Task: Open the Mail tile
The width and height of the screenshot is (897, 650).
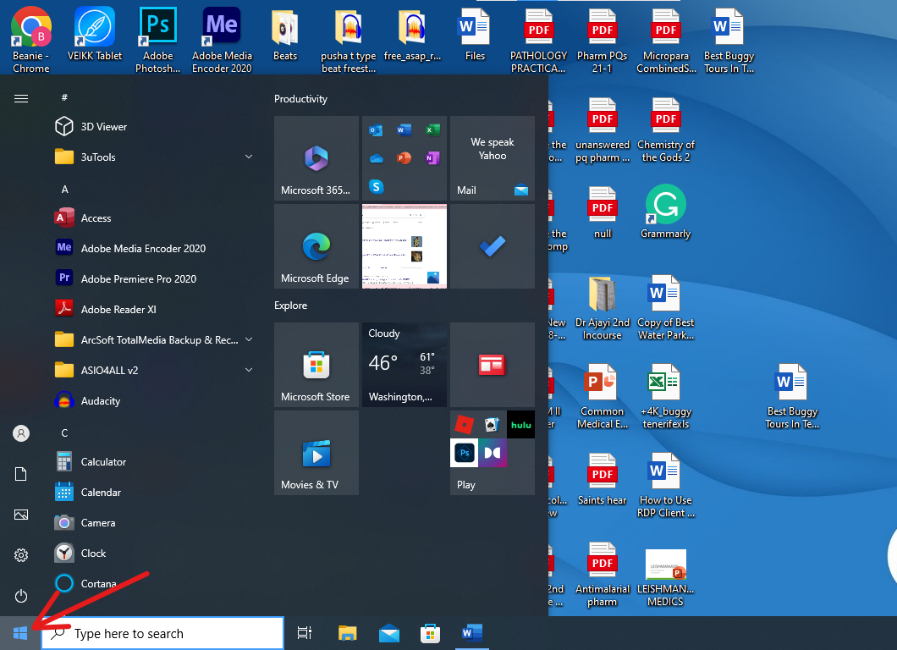Action: (x=493, y=158)
